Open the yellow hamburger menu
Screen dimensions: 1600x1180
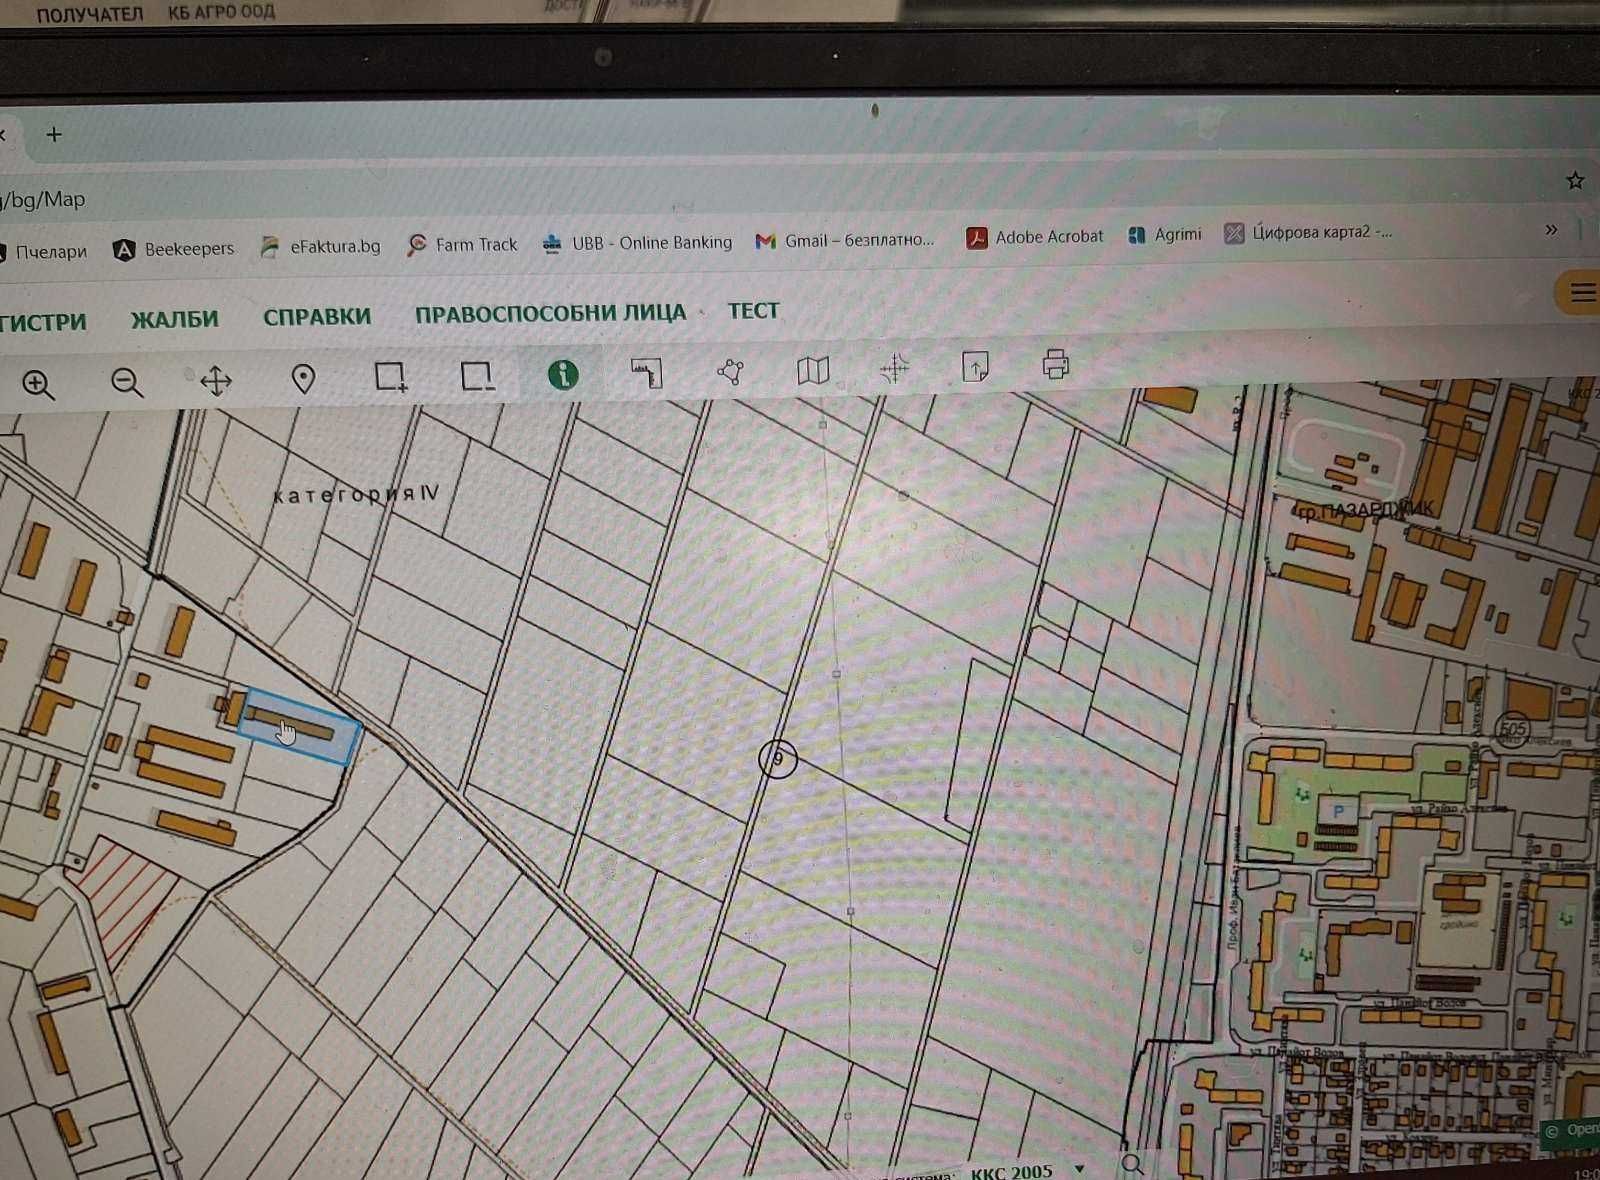(1580, 293)
